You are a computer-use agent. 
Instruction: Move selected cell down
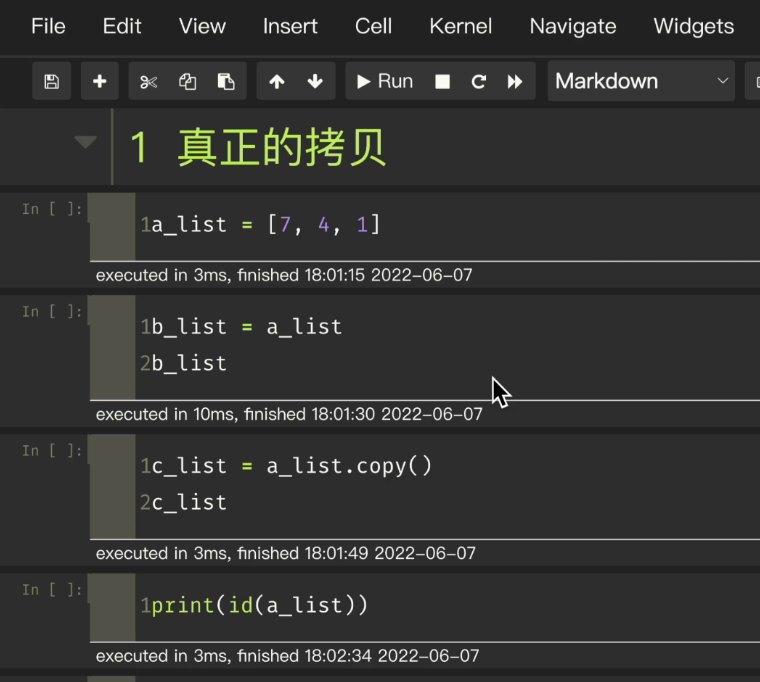pyautogui.click(x=315, y=82)
